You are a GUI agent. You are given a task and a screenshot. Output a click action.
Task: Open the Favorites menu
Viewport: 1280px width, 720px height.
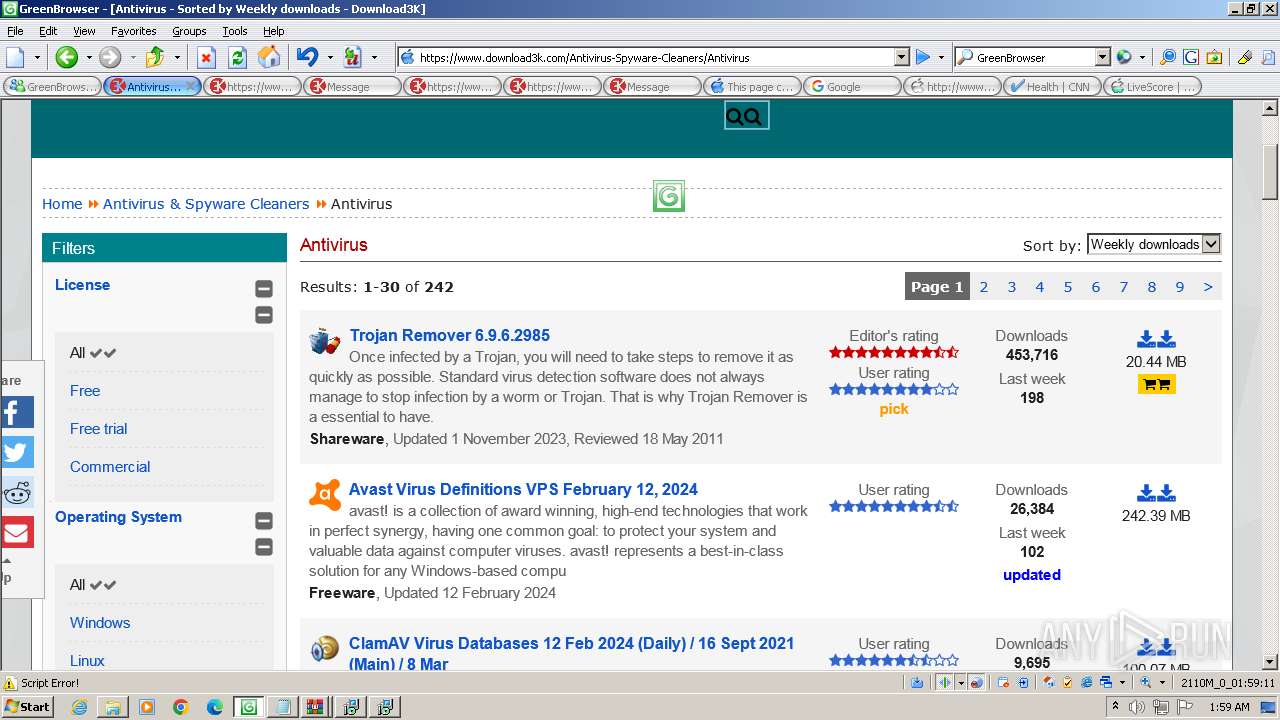pos(133,31)
